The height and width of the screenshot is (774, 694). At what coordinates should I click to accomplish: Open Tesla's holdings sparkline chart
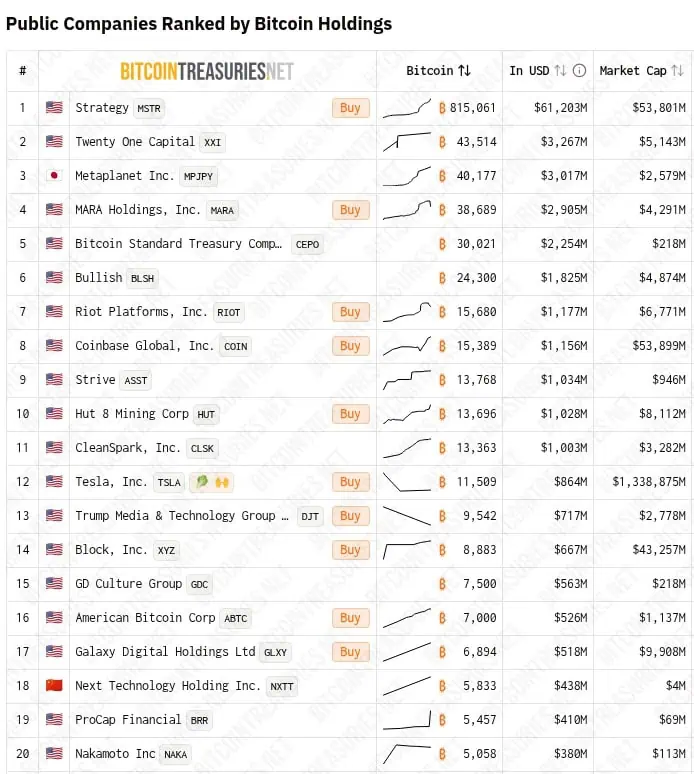407,482
